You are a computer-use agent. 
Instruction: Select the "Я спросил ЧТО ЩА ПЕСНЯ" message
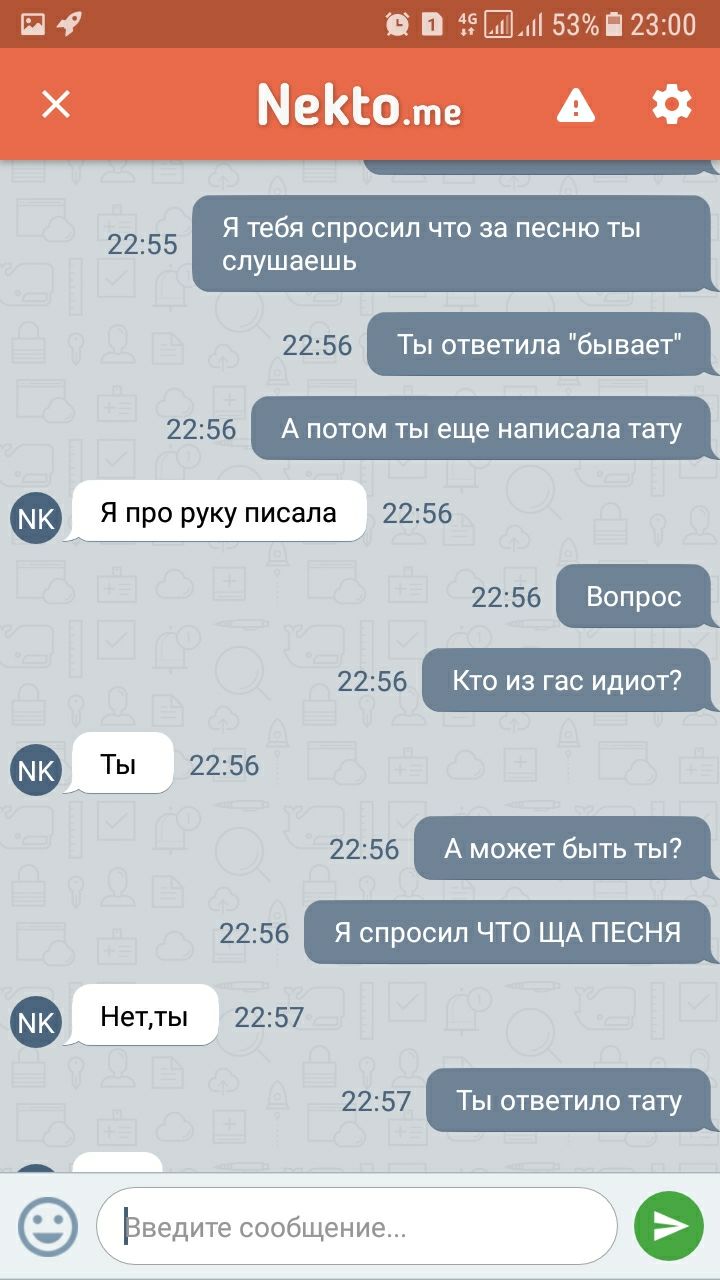pyautogui.click(x=507, y=933)
